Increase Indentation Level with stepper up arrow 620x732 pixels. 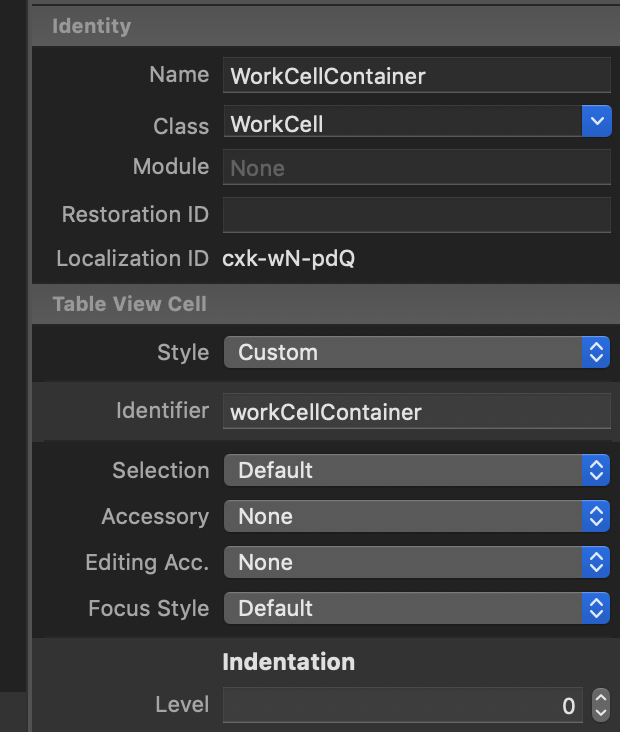[600, 698]
